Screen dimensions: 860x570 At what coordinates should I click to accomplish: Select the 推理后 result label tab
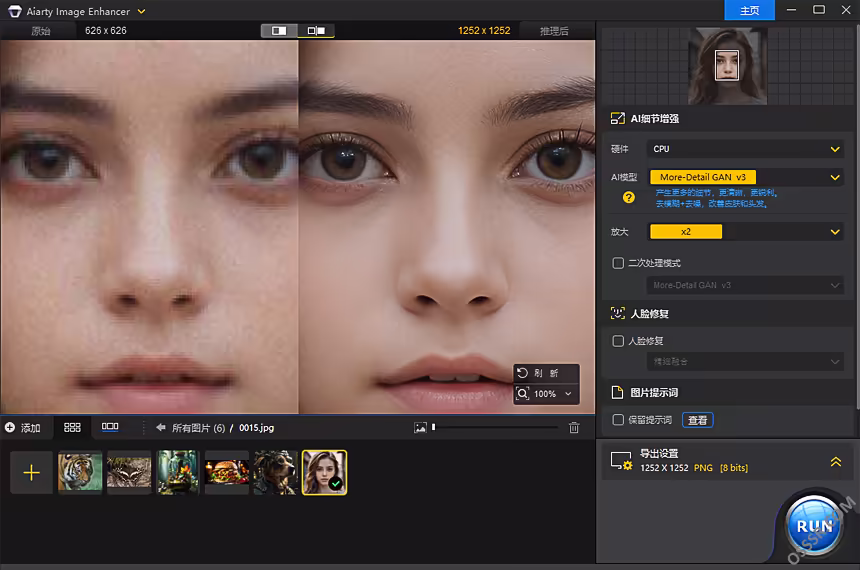pyautogui.click(x=554, y=31)
